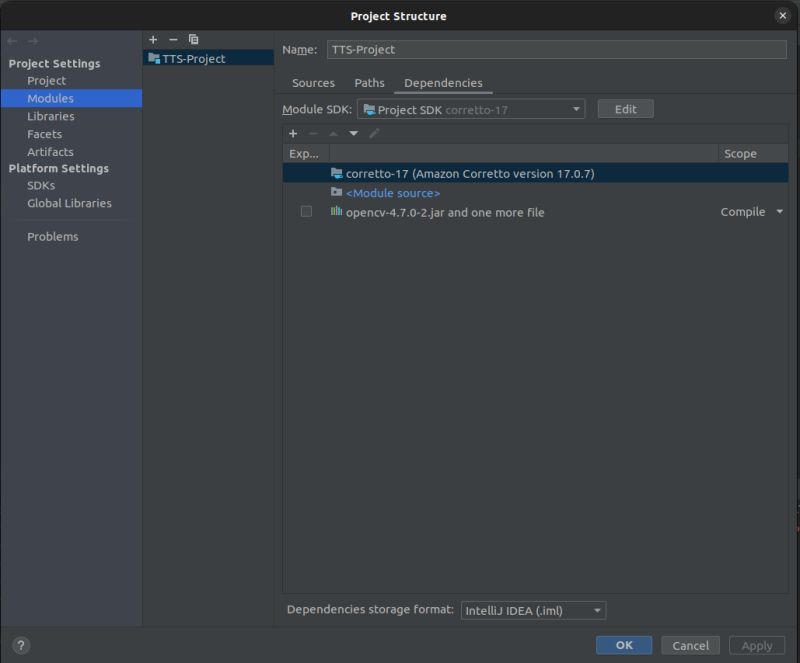Viewport: 800px width, 663px height.
Task: Click the forward navigation arrow
Action: pos(32,41)
